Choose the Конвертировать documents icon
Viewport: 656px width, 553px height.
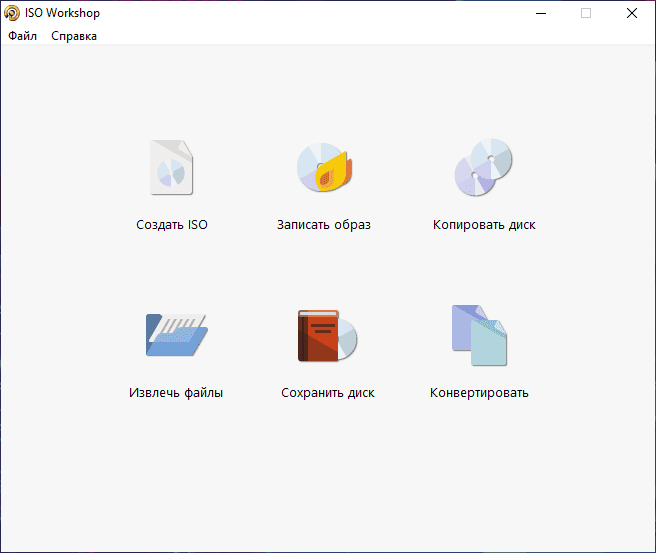tap(479, 335)
